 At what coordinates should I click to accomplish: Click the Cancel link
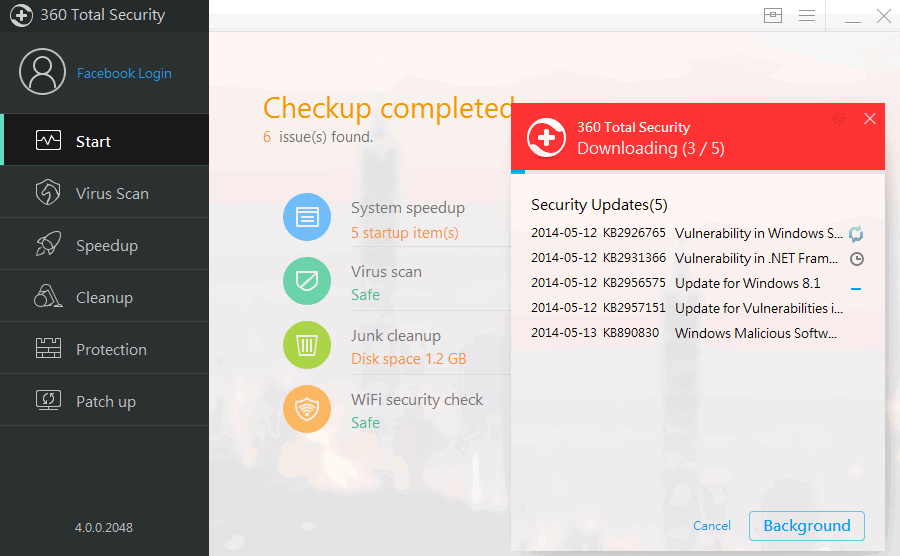click(712, 526)
